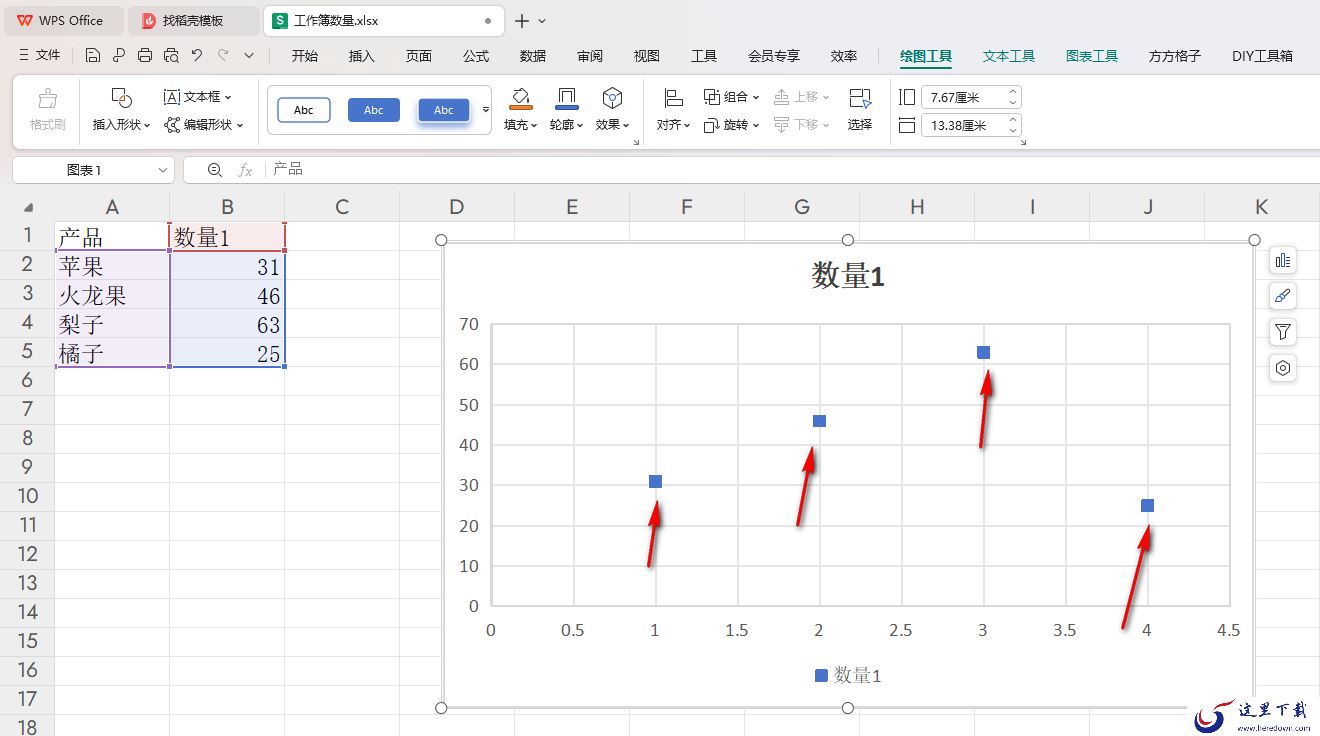
Task: Open the 文件 menu
Action: (40, 55)
